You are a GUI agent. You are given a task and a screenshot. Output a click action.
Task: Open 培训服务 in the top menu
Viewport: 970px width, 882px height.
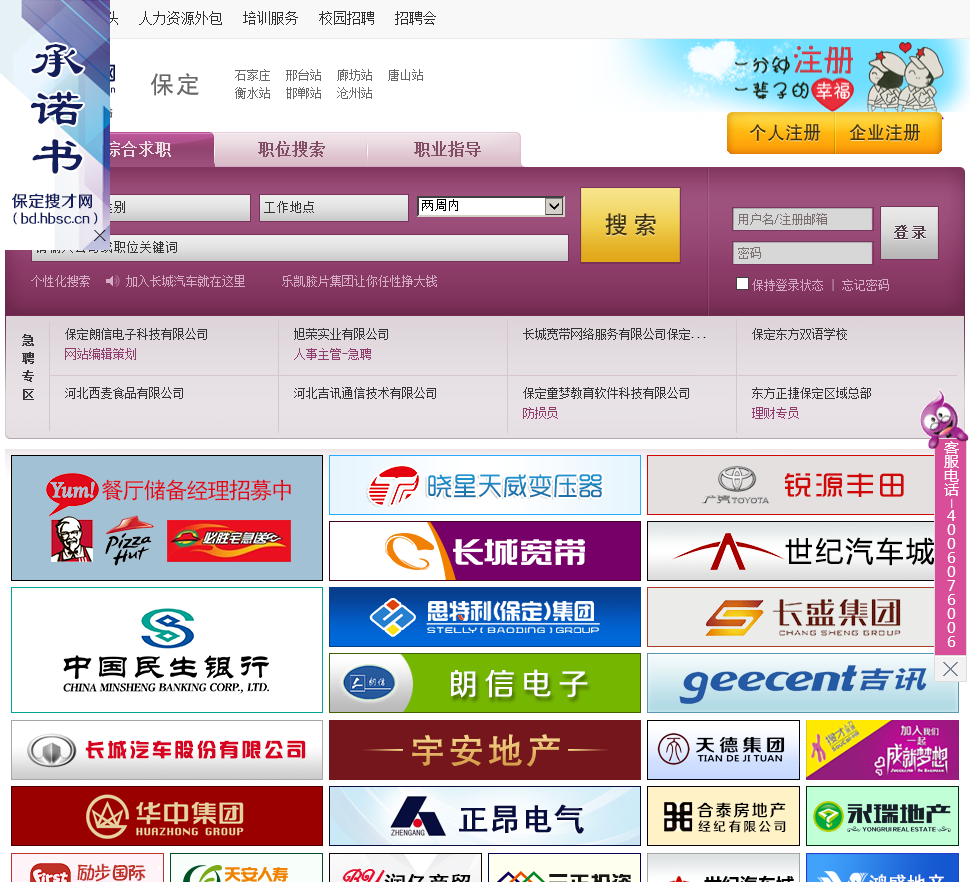[270, 19]
